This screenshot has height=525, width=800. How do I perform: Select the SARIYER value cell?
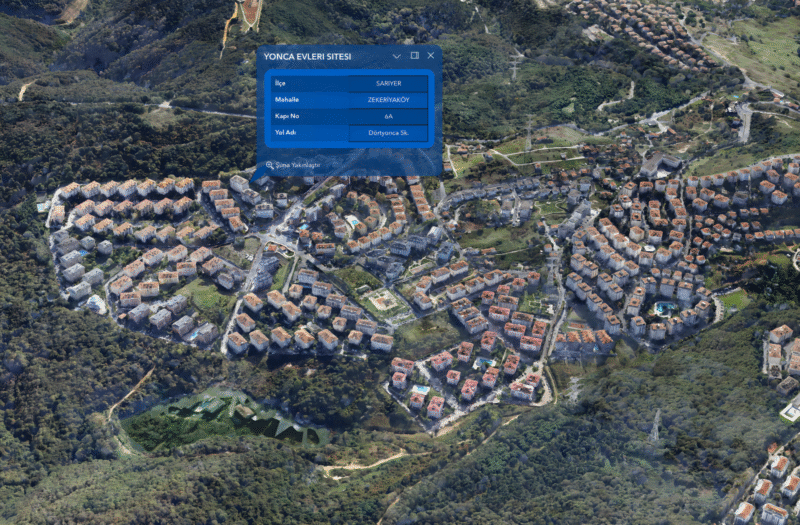click(387, 83)
